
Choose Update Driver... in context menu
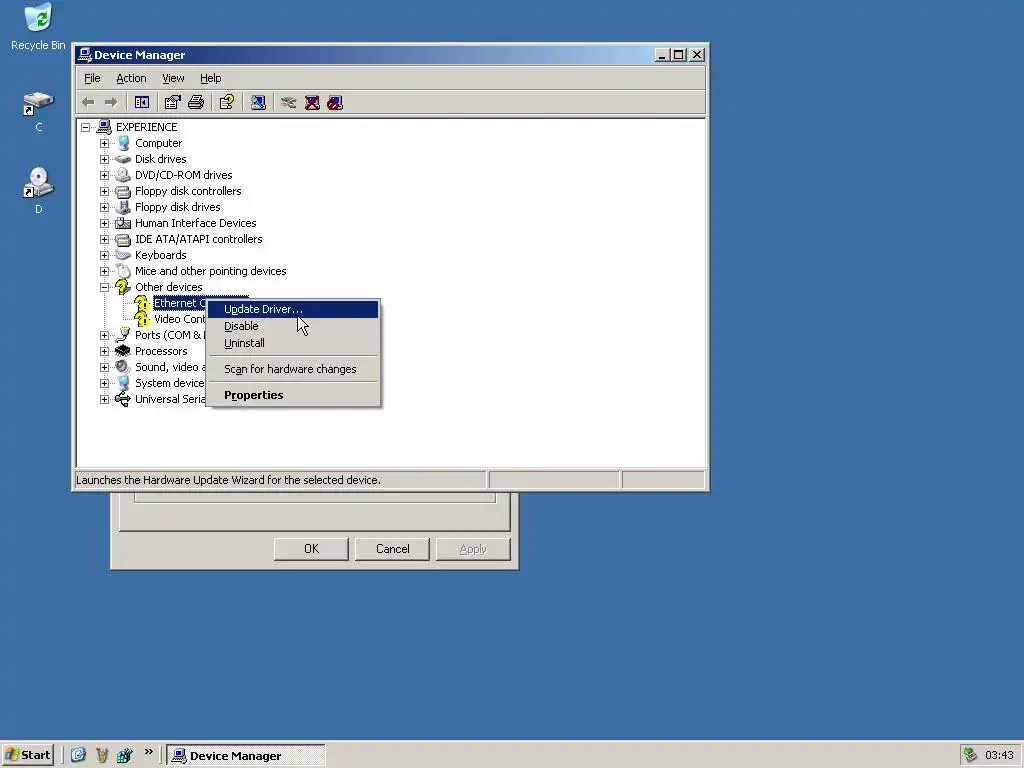point(293,310)
